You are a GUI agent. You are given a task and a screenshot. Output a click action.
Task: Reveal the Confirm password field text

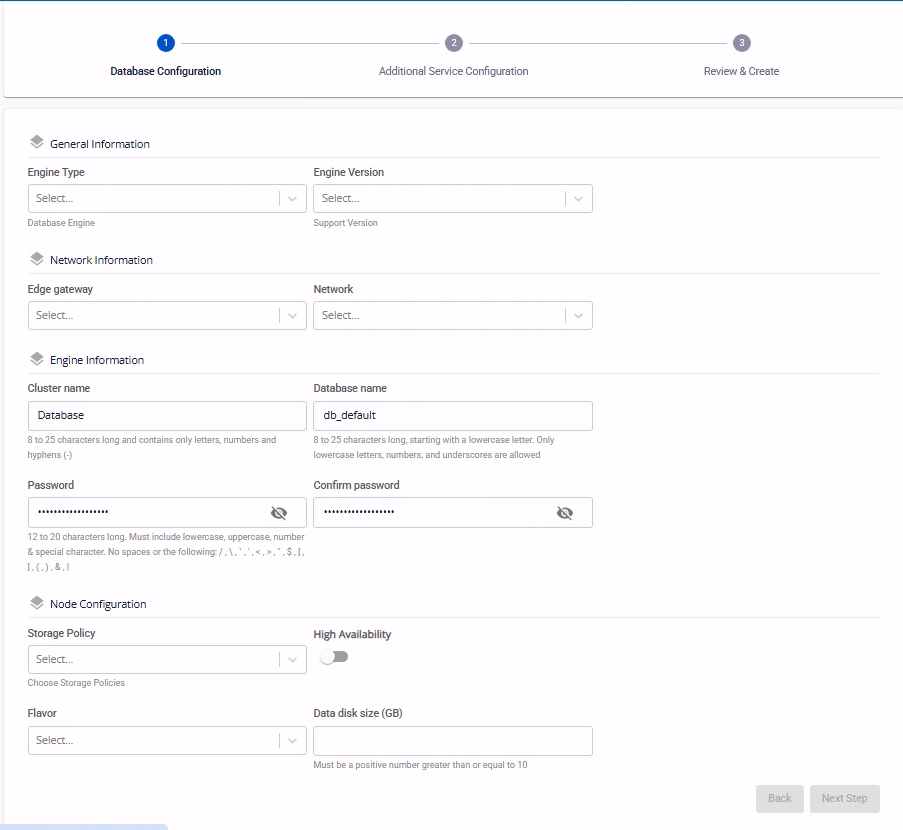565,513
